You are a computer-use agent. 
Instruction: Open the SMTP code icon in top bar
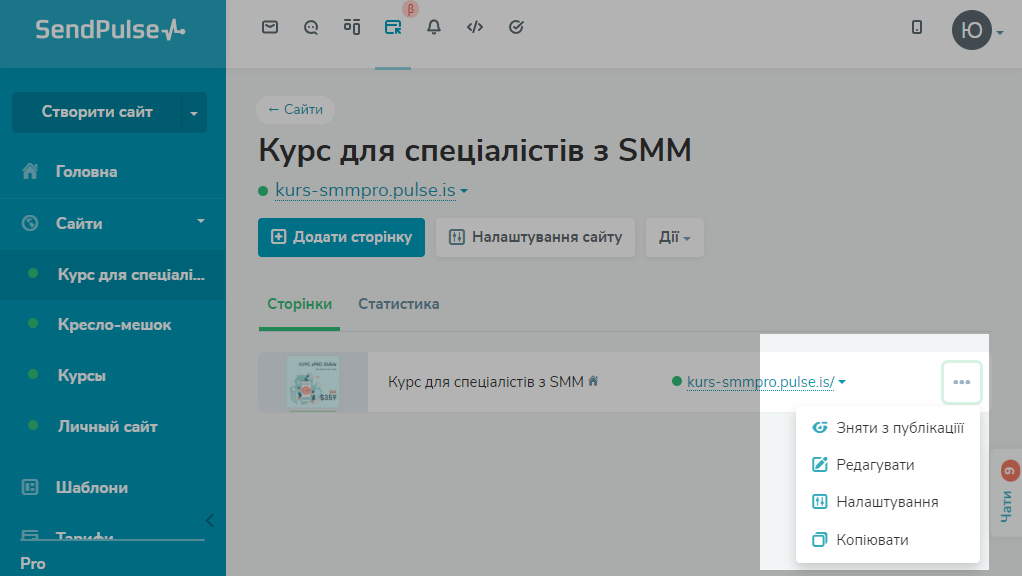tap(475, 27)
